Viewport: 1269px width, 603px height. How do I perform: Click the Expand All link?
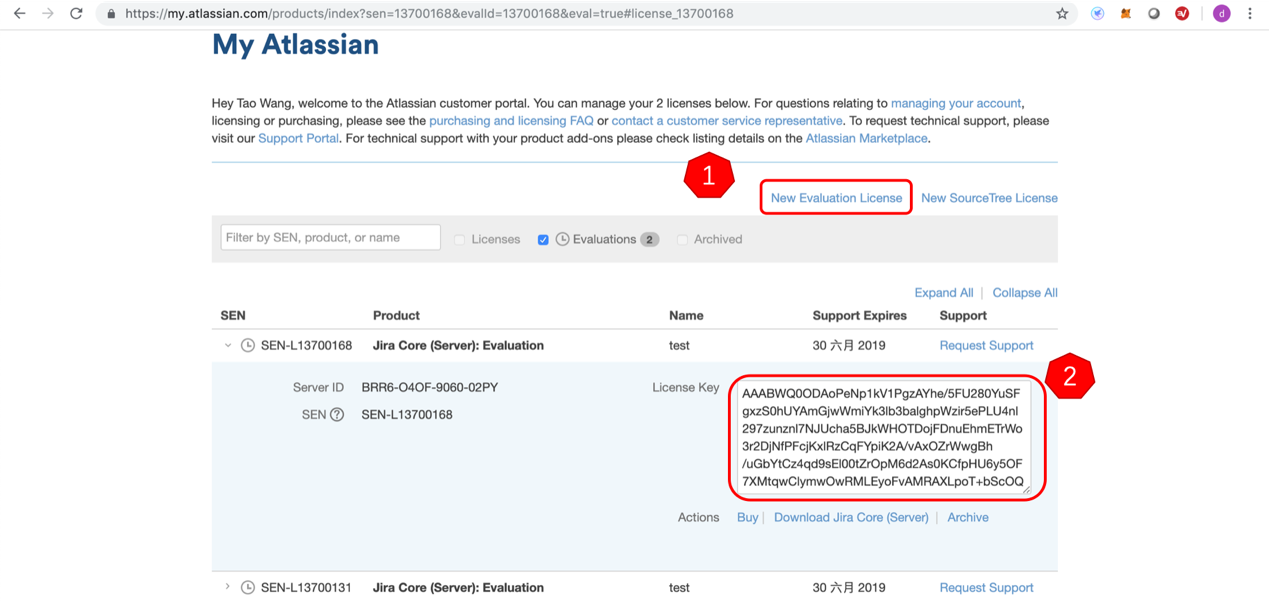[943, 293]
